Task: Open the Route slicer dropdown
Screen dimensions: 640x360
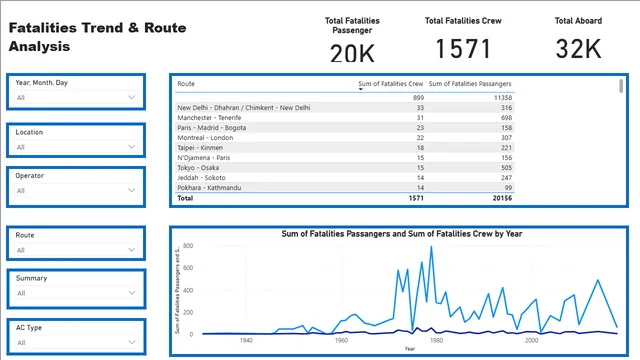Action: tap(76, 250)
